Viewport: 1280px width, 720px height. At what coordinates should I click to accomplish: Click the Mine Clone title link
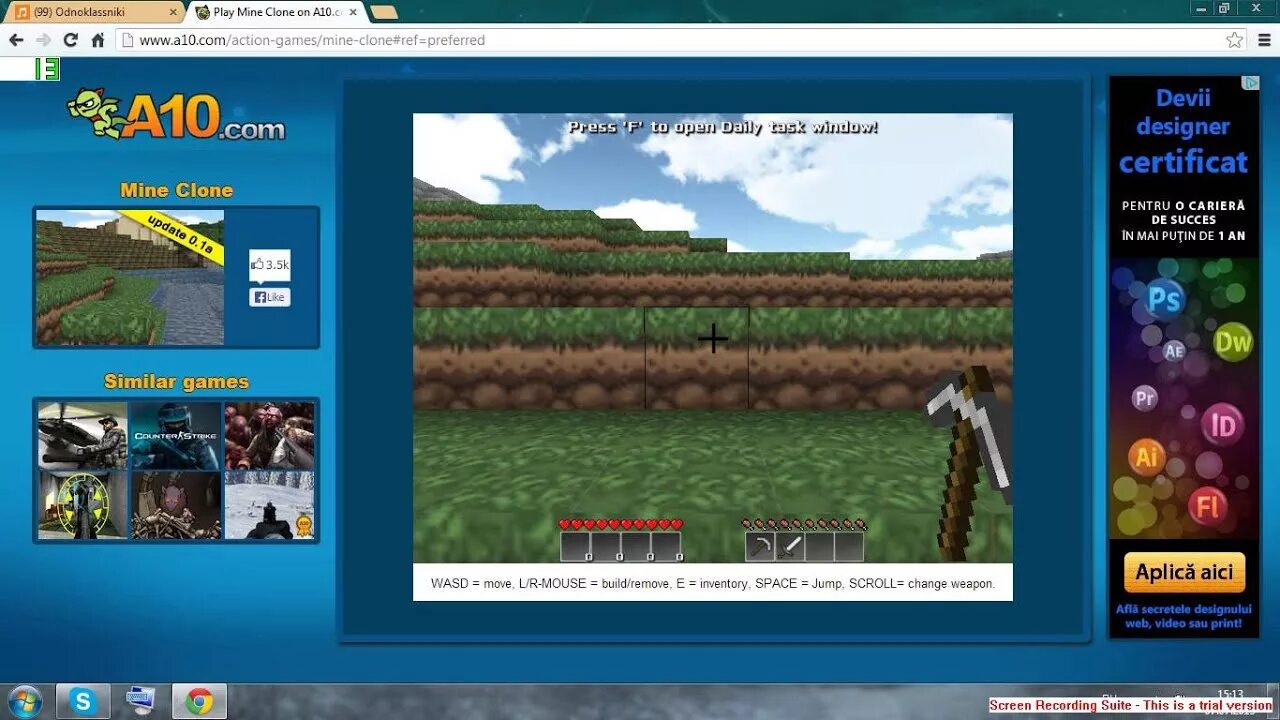coord(176,190)
